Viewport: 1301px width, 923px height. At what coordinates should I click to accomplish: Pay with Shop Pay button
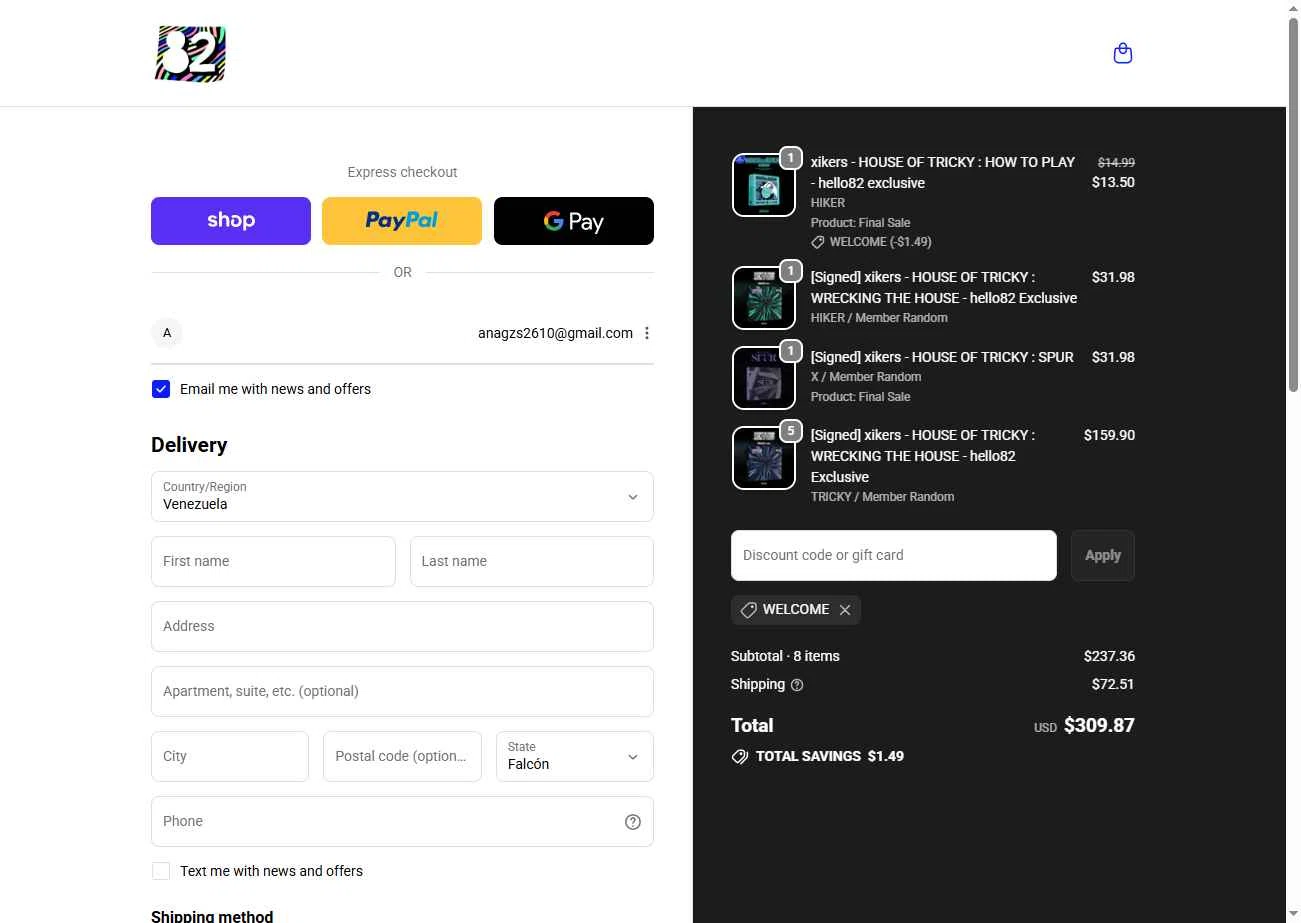tap(231, 221)
